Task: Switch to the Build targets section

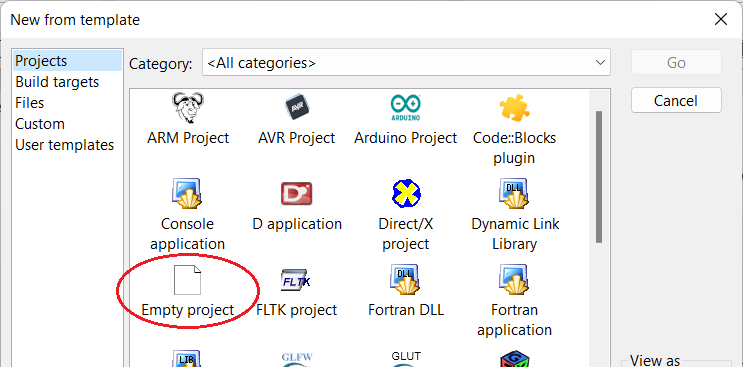Action: (x=57, y=82)
